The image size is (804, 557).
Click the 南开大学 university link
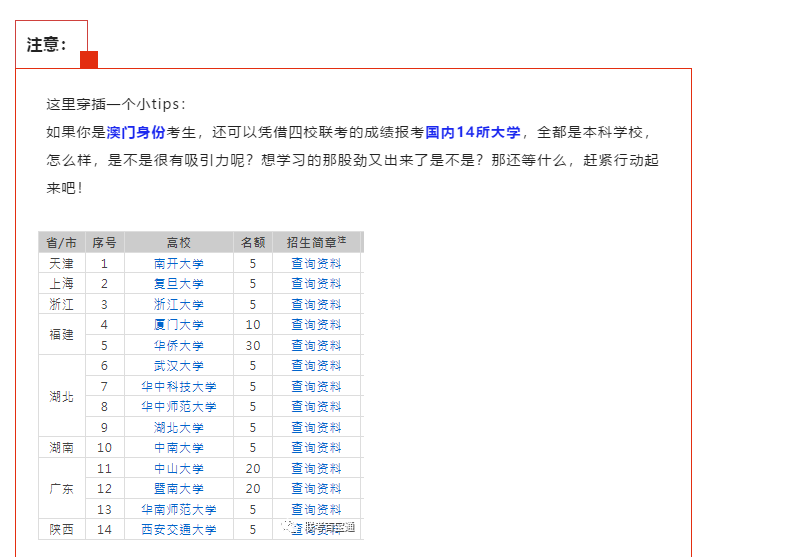(x=179, y=264)
